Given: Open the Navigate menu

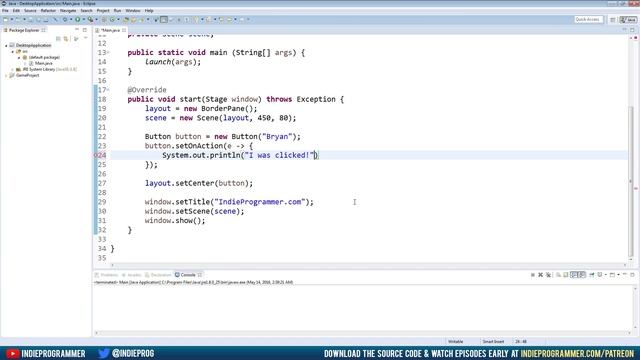Looking at the screenshot, I should pos(68,11).
